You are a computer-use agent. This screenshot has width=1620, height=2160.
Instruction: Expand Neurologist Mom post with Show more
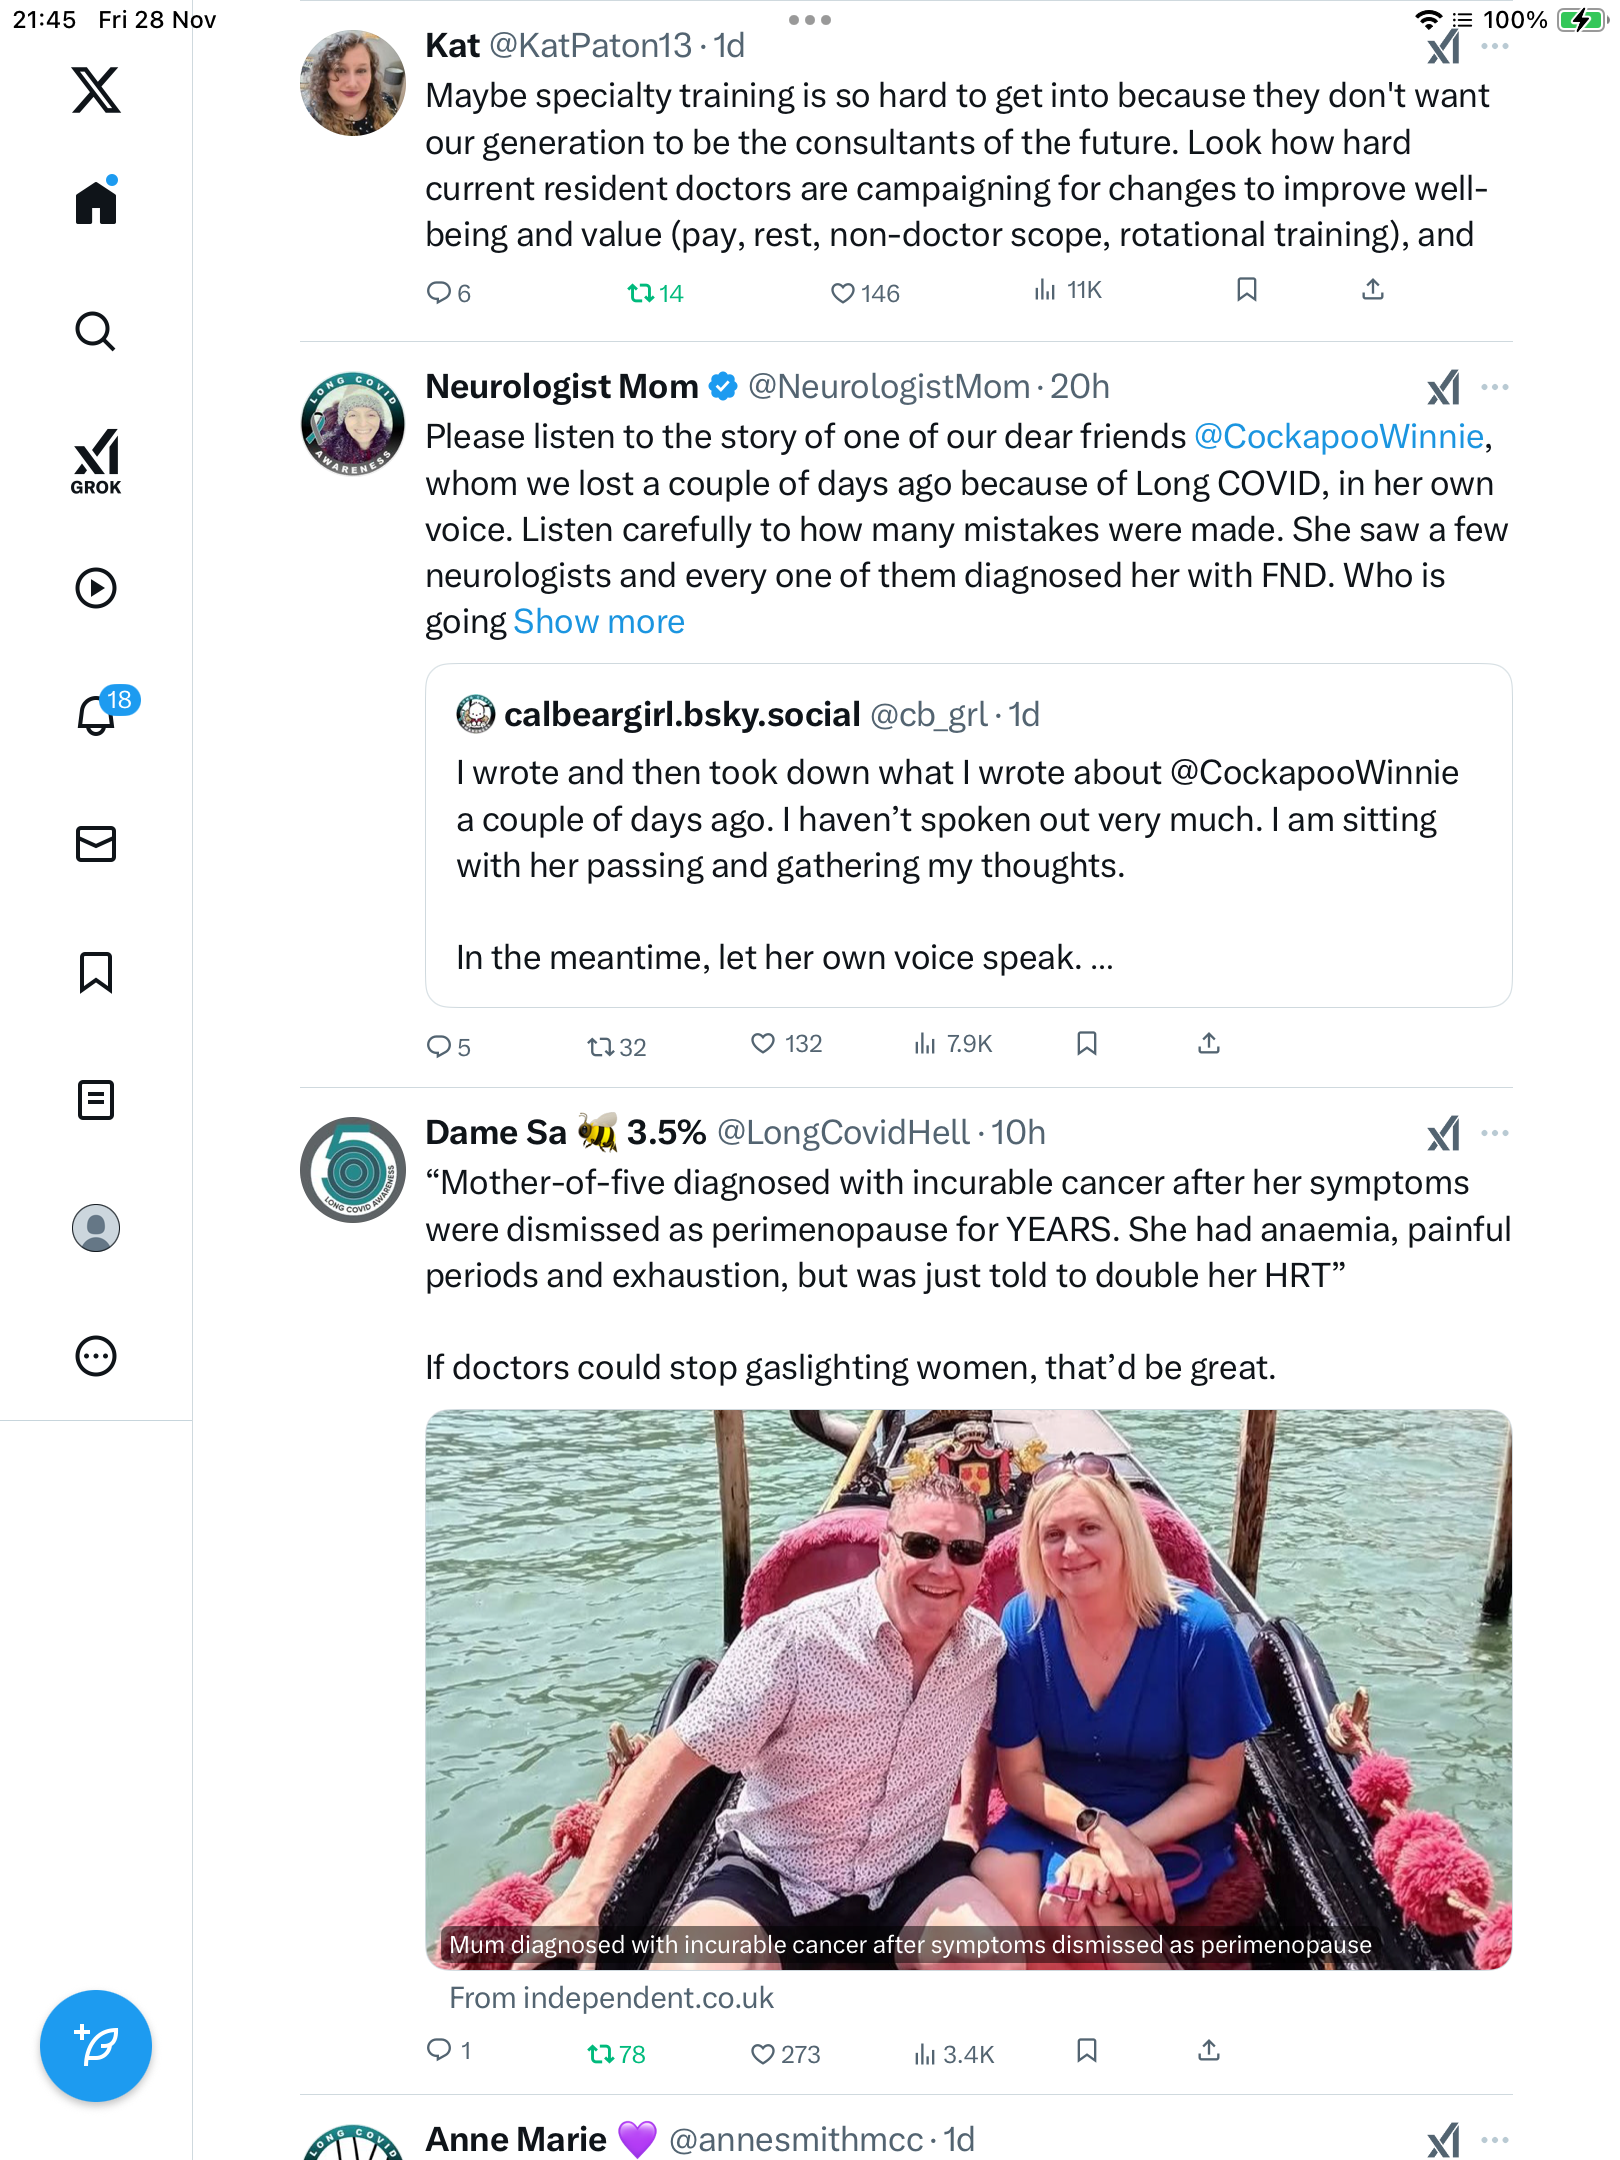(598, 622)
